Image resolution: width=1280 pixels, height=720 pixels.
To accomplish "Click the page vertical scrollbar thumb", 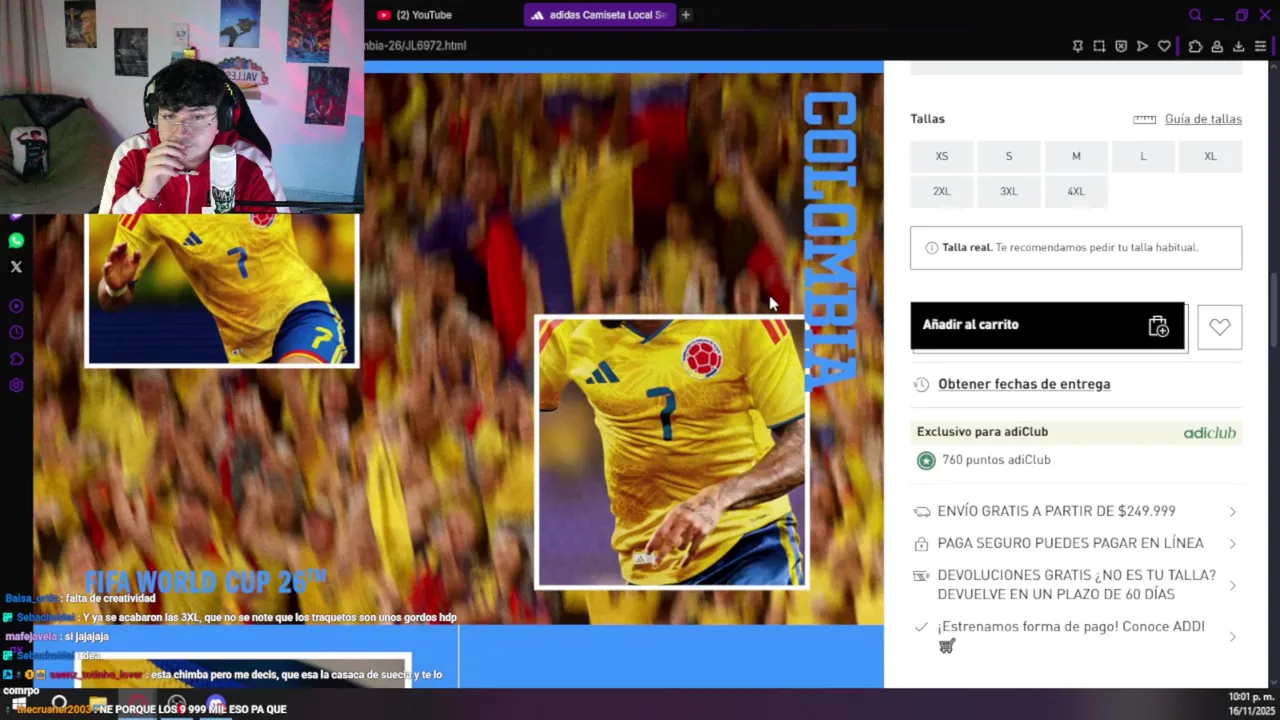I will point(1274,311).
